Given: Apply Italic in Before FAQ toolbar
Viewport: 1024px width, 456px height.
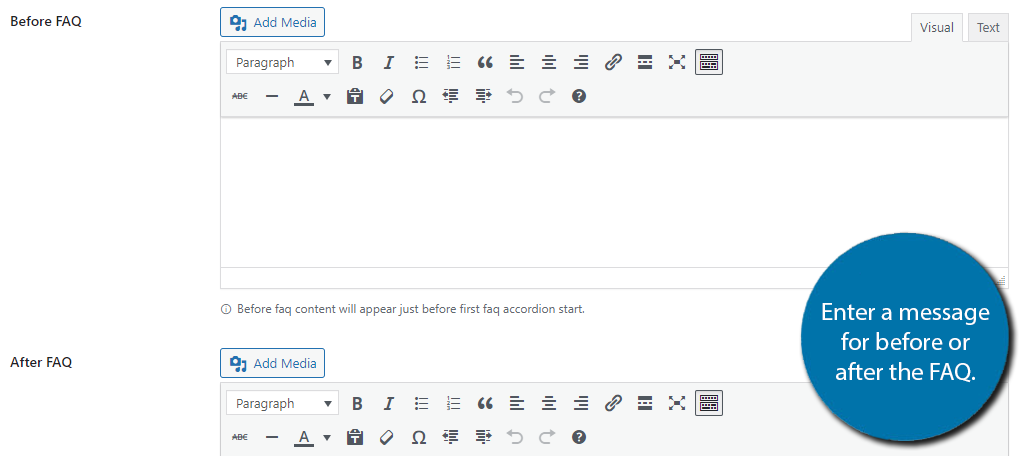Looking at the screenshot, I should [389, 62].
